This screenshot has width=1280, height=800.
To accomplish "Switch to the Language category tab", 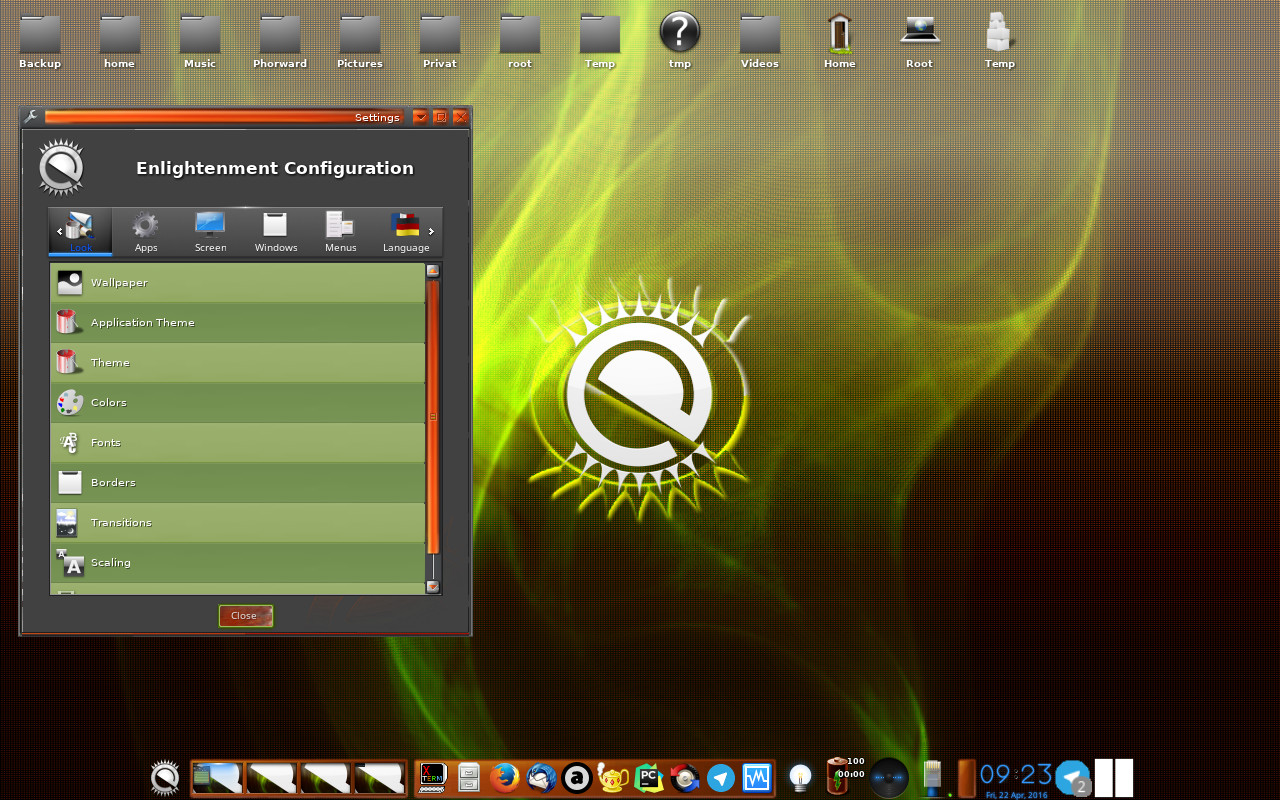I will (406, 232).
